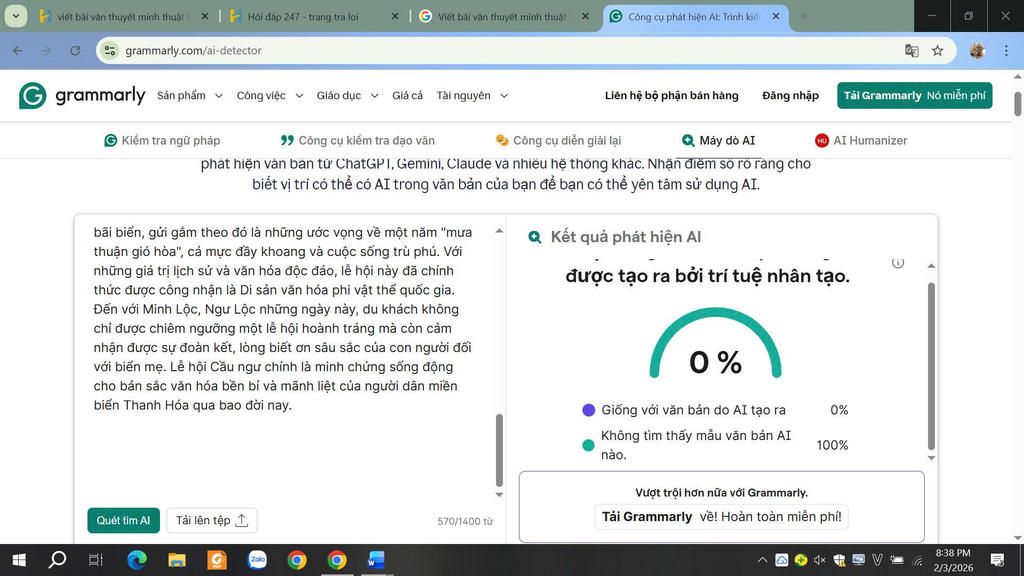Click the 570/1400 từ word counter
Image resolution: width=1024 pixels, height=576 pixels.
(x=465, y=521)
